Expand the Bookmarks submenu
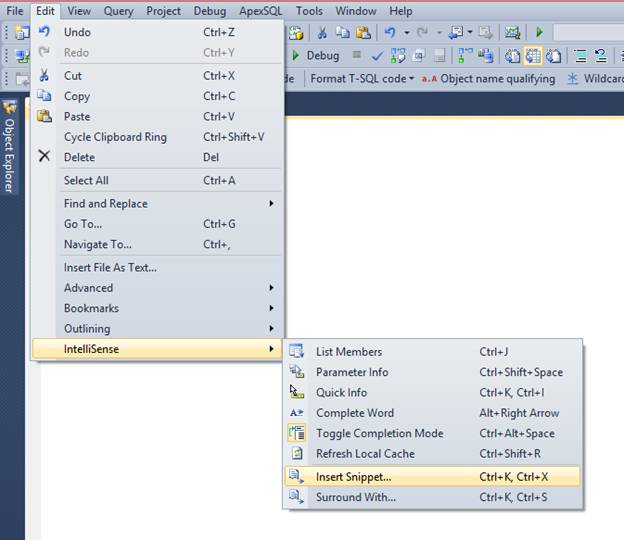This screenshot has width=624, height=540. tap(158, 308)
